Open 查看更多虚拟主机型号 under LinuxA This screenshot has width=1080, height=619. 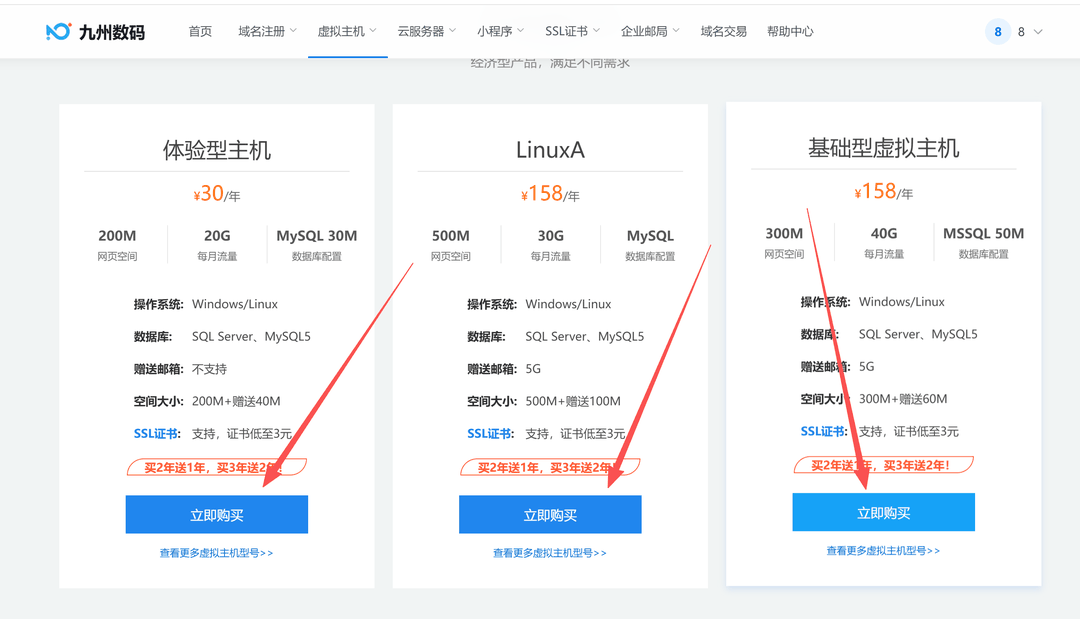(x=550, y=553)
